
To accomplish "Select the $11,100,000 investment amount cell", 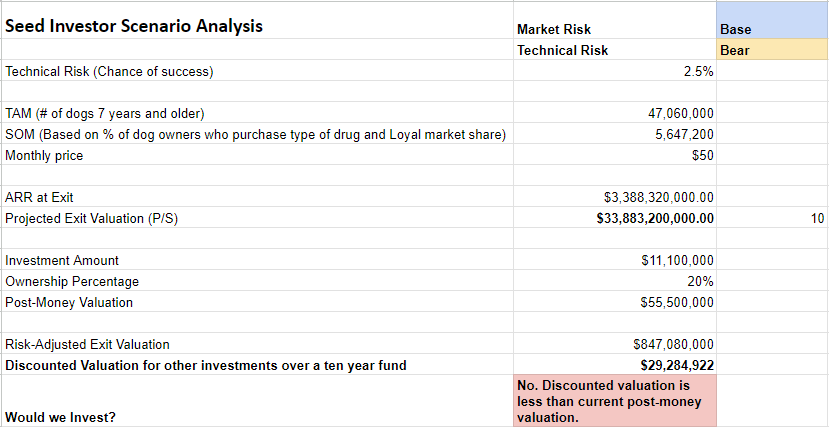I will [615, 259].
